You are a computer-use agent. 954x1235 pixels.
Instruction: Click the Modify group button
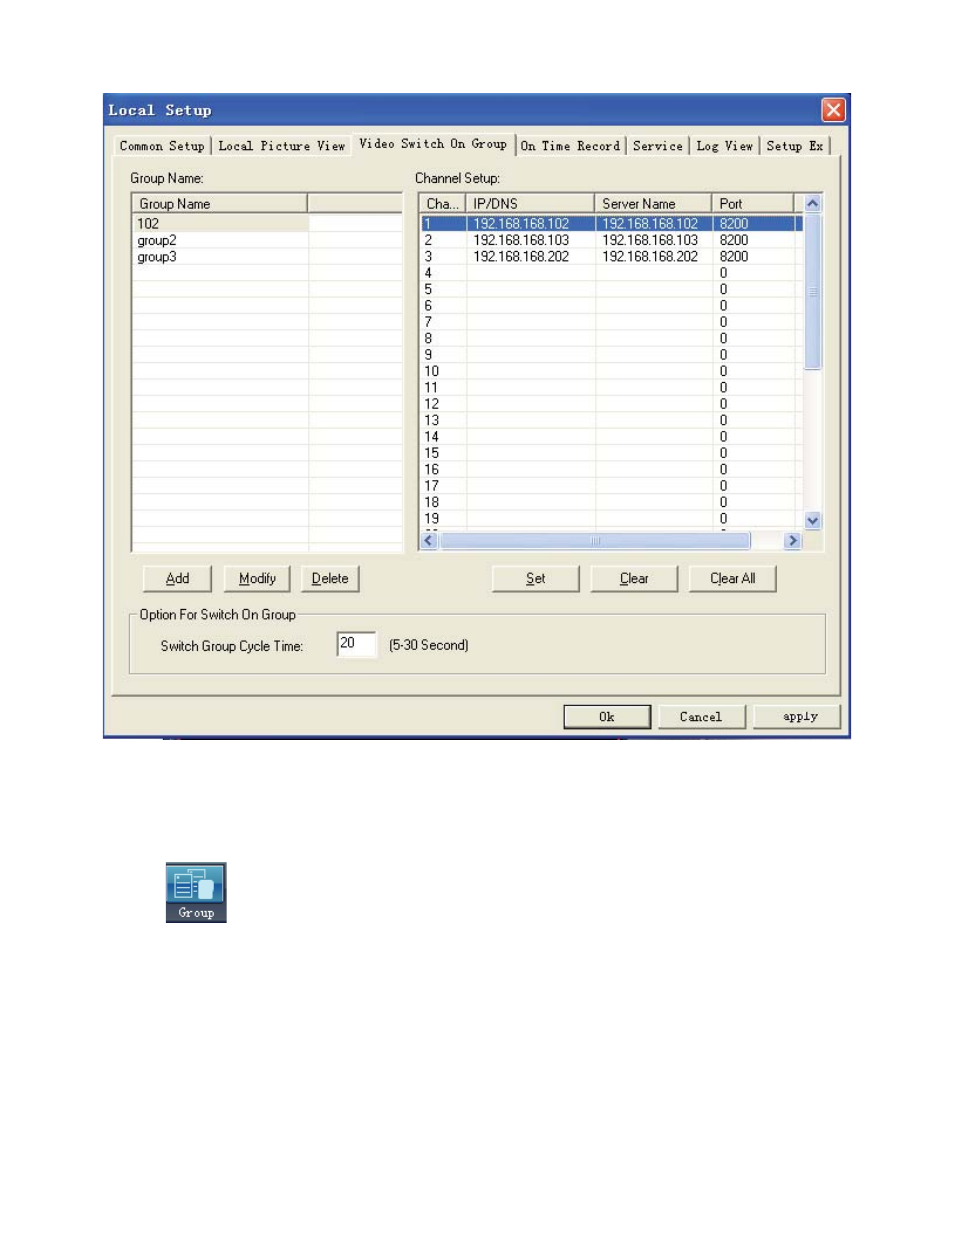[257, 579]
